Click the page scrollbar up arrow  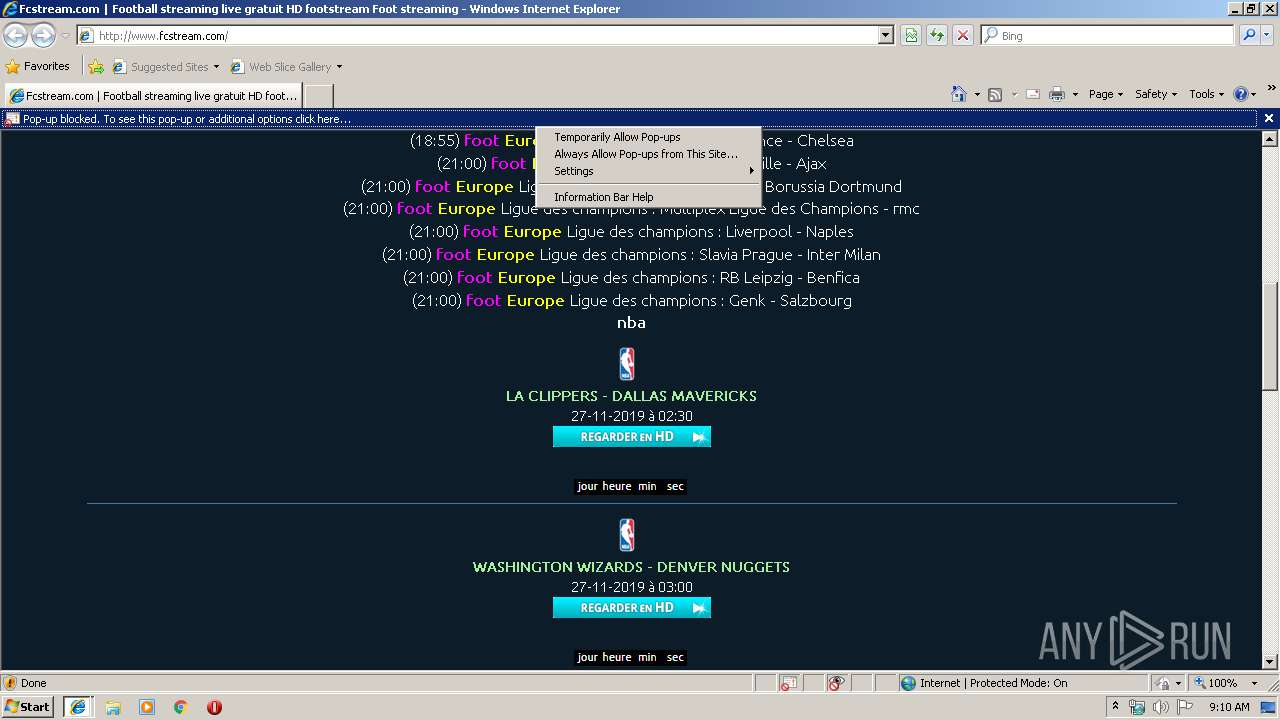click(1270, 139)
